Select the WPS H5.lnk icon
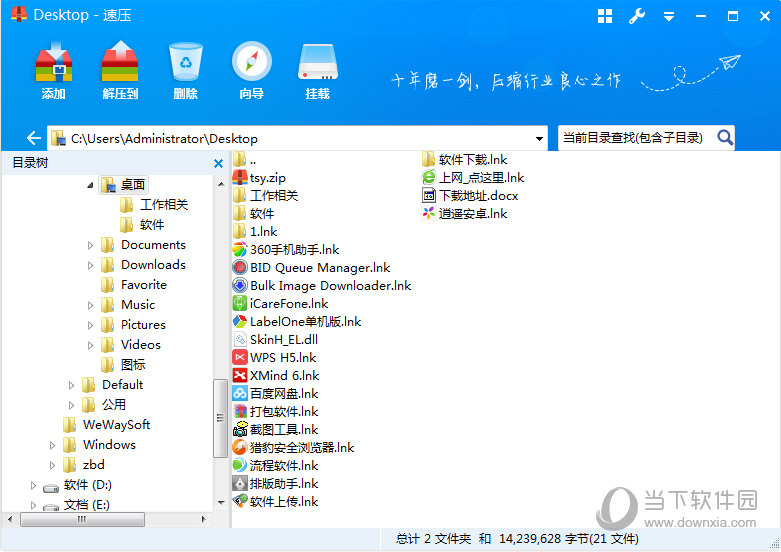 (240, 357)
